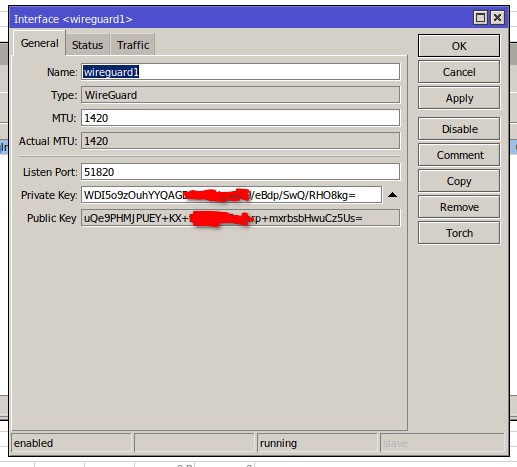Open Torch for this interface
Screen dimensions: 517x467
(x=459, y=233)
